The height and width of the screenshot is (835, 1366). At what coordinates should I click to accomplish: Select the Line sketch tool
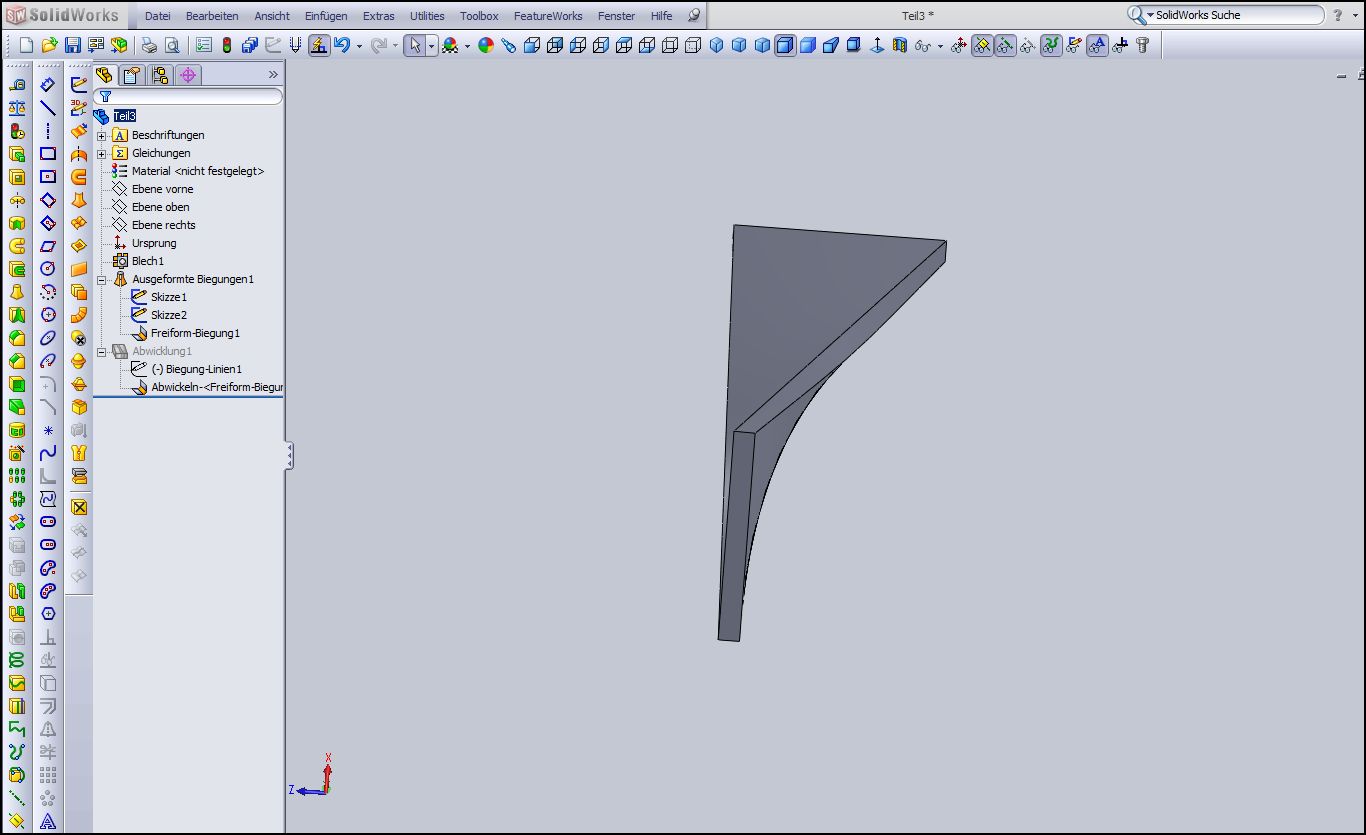pyautogui.click(x=48, y=108)
